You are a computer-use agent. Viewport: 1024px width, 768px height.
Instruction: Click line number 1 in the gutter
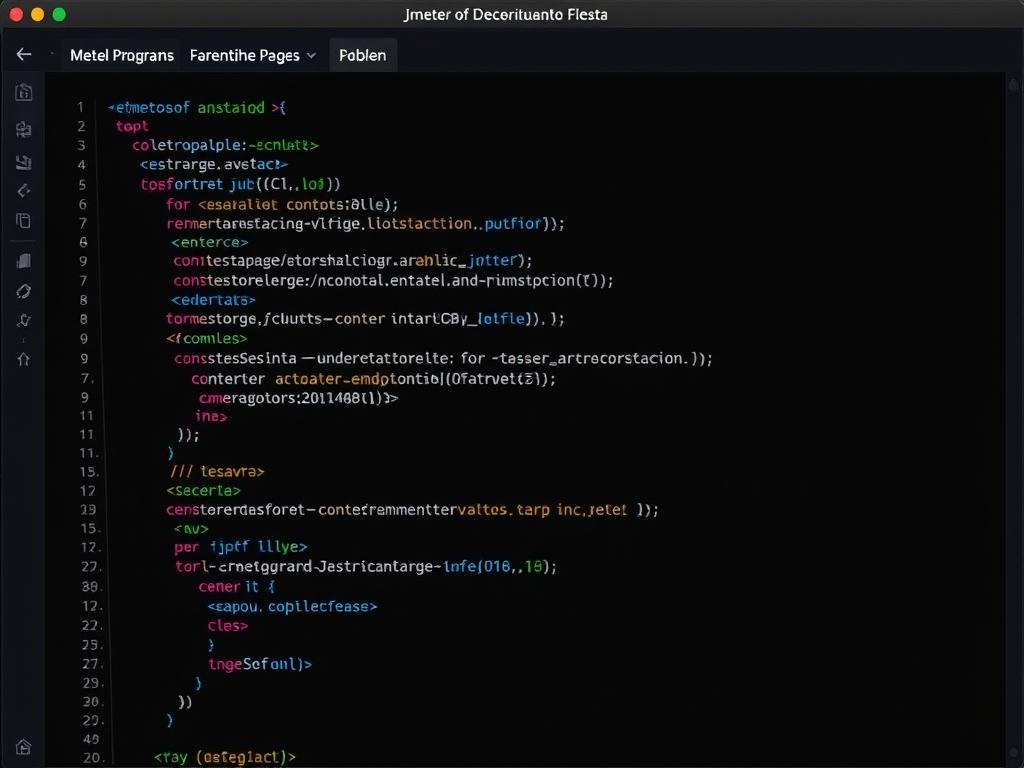80,107
